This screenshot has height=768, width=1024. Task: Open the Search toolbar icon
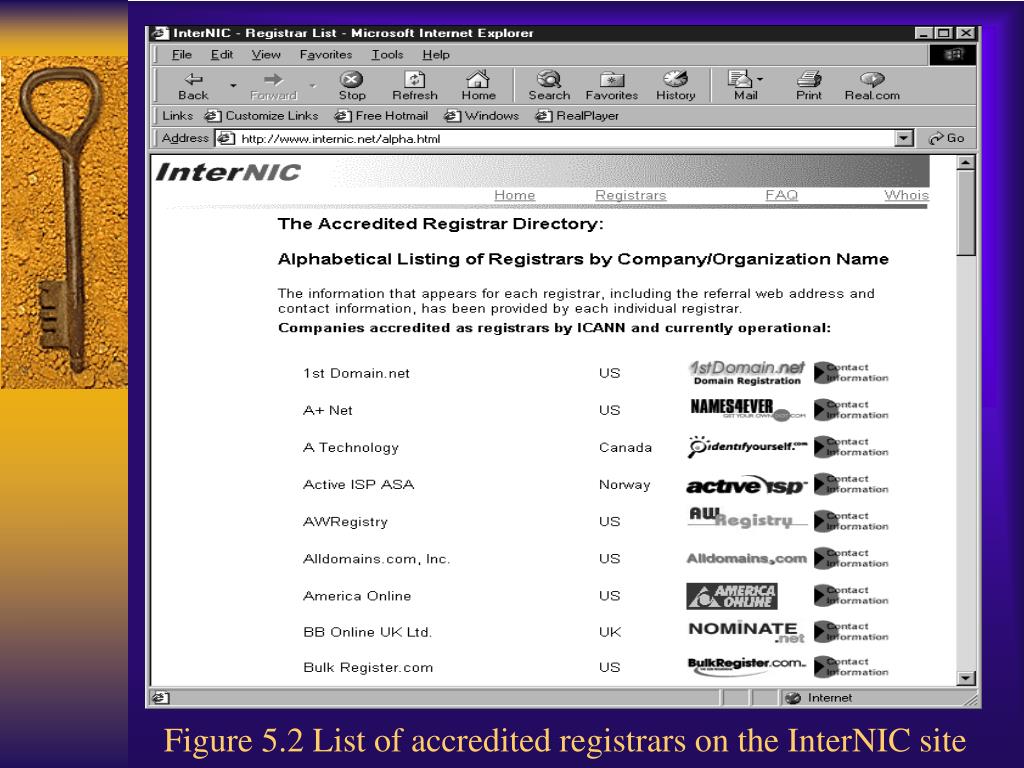[549, 86]
